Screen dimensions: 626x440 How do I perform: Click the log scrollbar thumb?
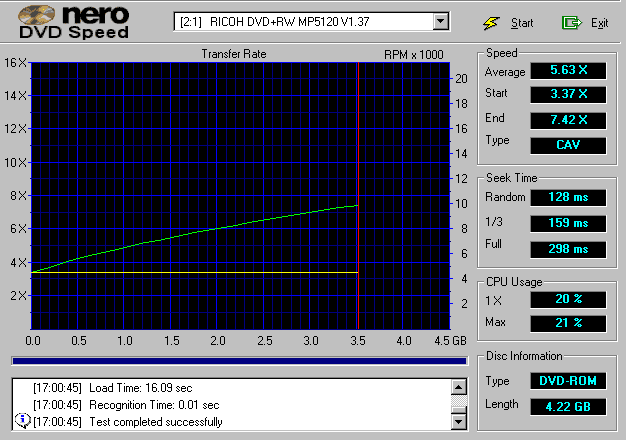(x=459, y=410)
